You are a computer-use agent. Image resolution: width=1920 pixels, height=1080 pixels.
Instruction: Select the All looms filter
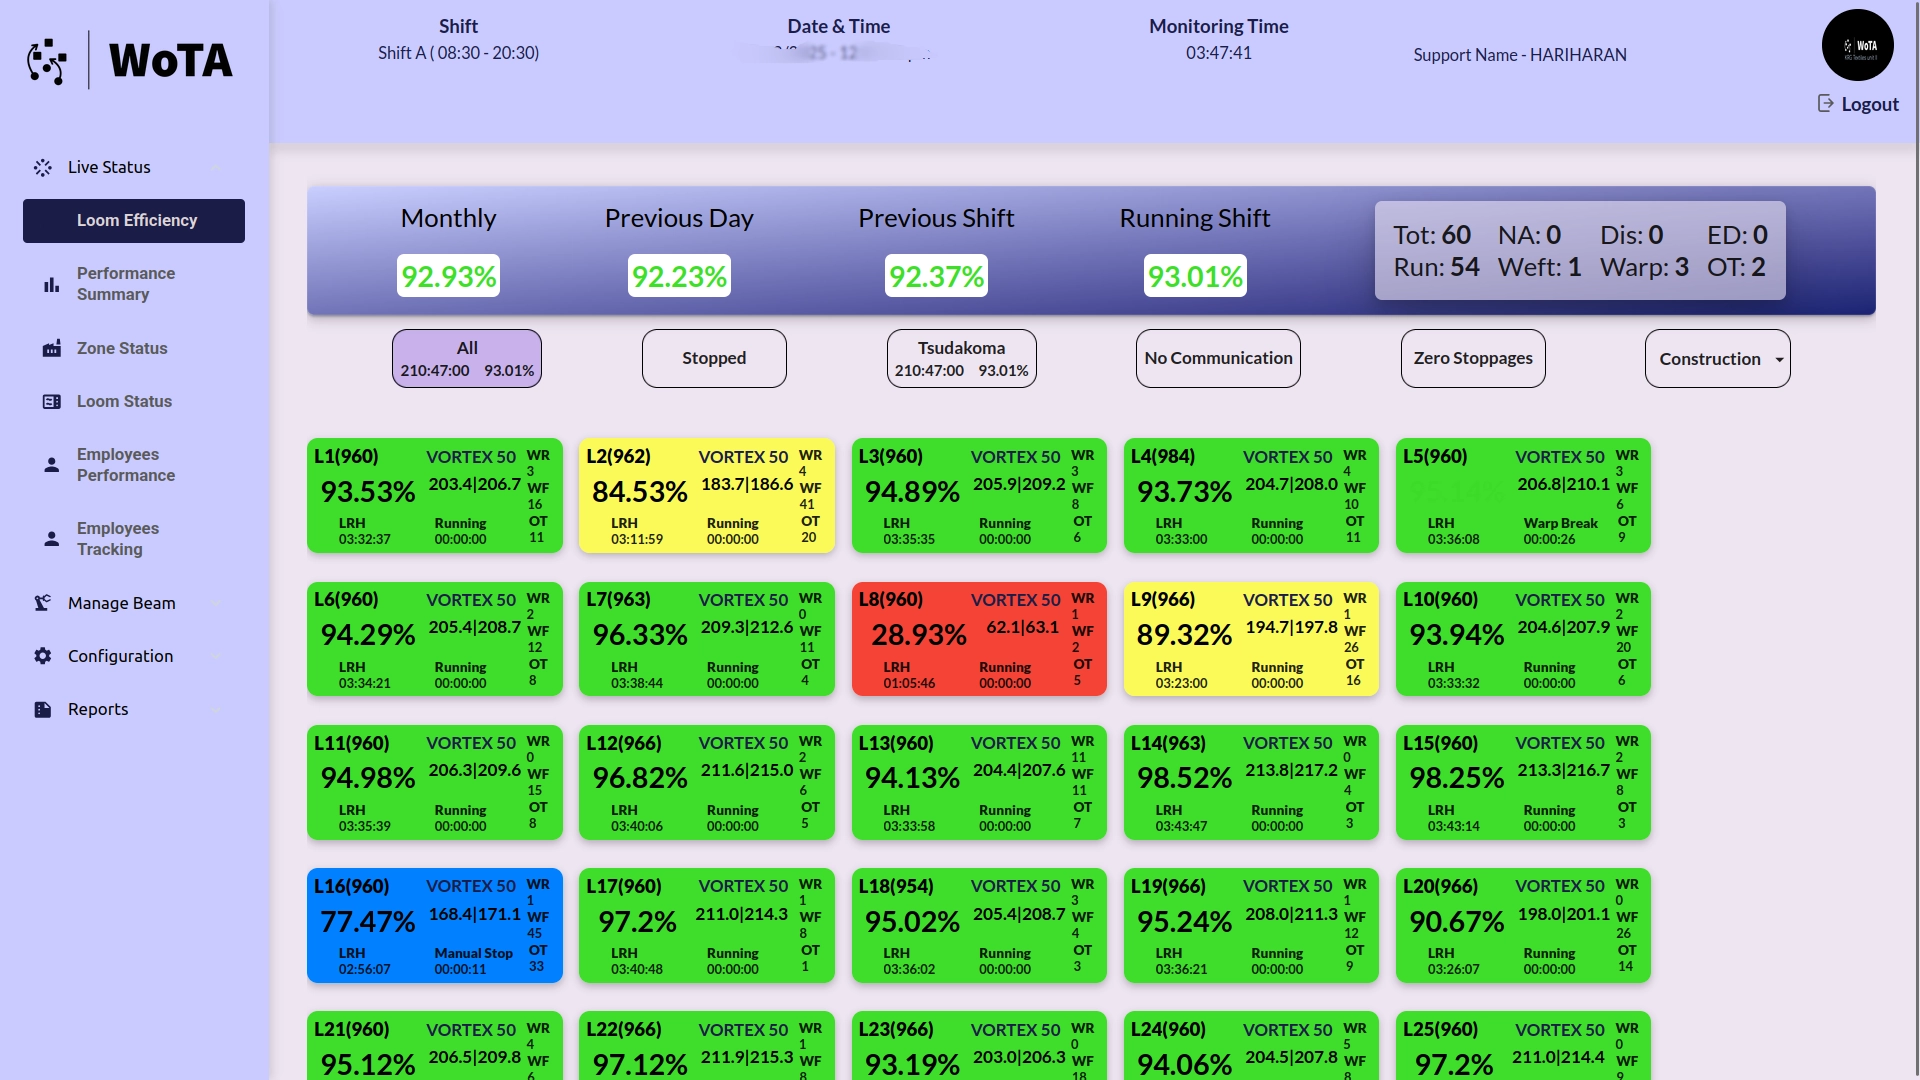(x=467, y=359)
